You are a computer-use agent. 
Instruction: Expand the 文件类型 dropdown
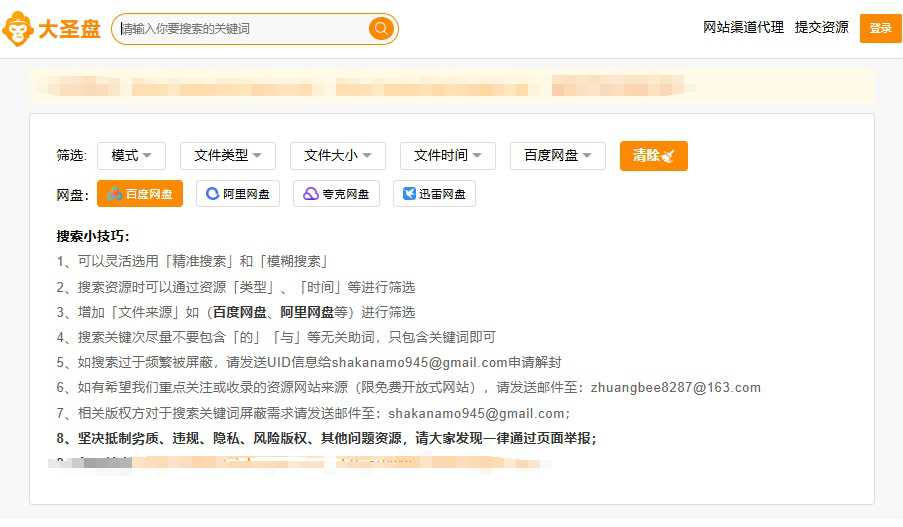(227, 156)
